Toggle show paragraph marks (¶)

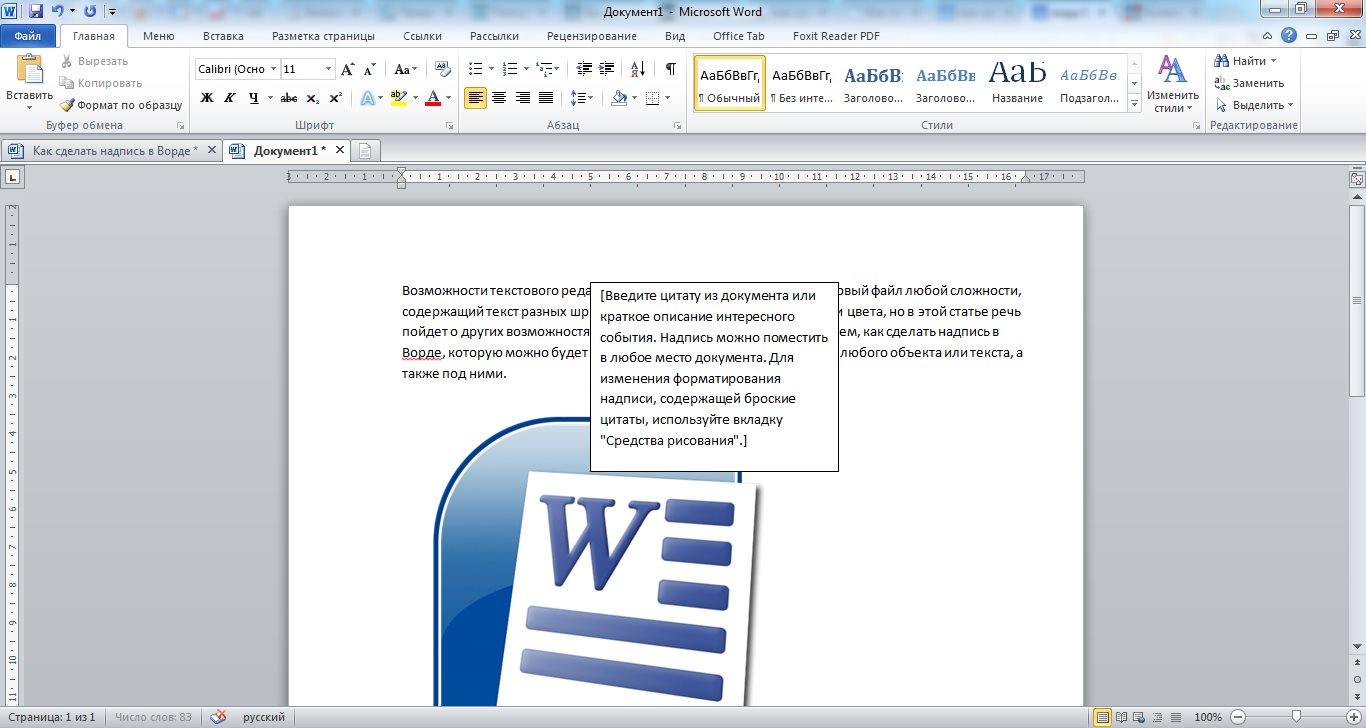(x=670, y=69)
